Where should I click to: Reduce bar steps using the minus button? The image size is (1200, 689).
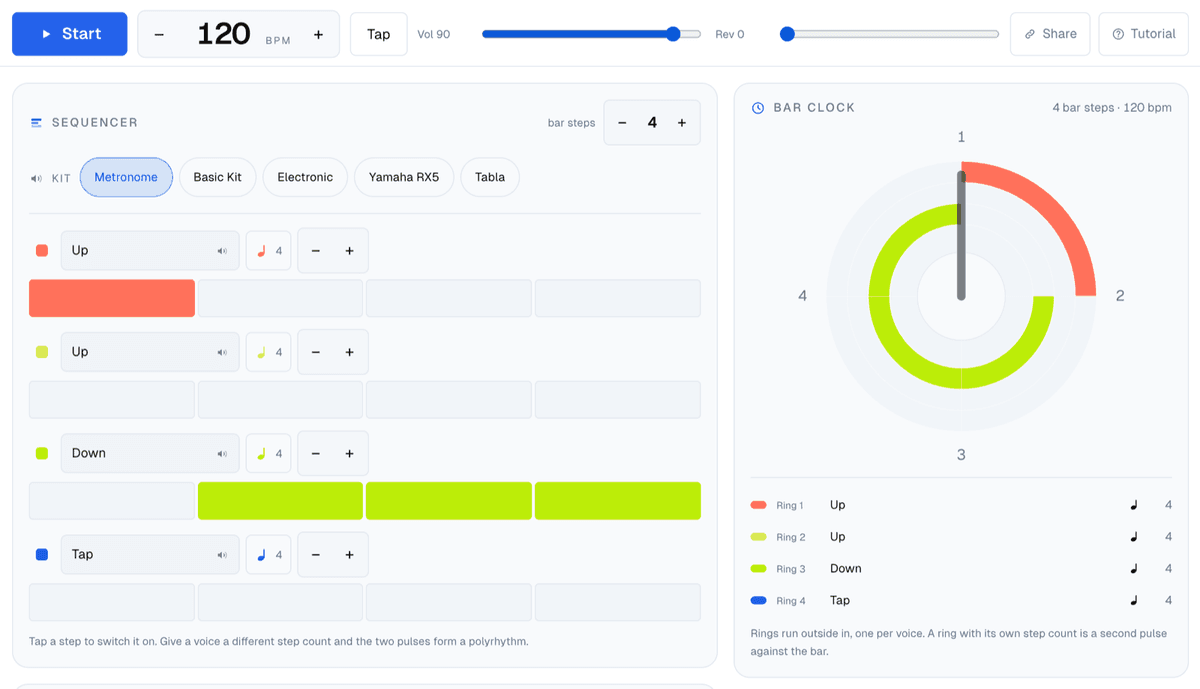pos(622,123)
